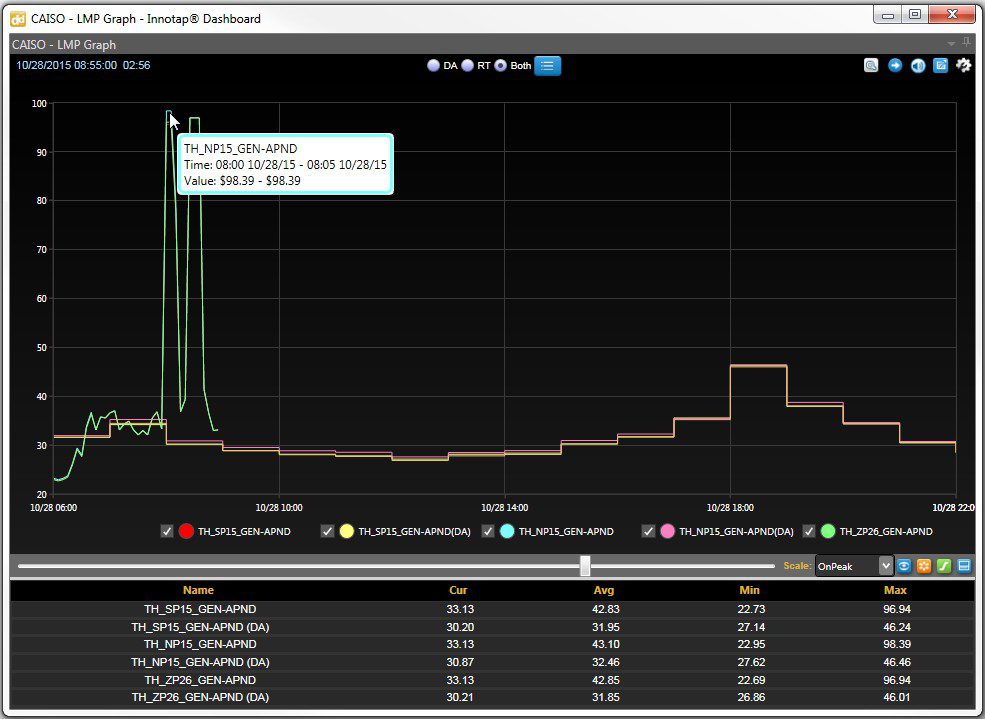Click the blue split-panel layout icon
The width and height of the screenshot is (985, 719).
point(964,566)
